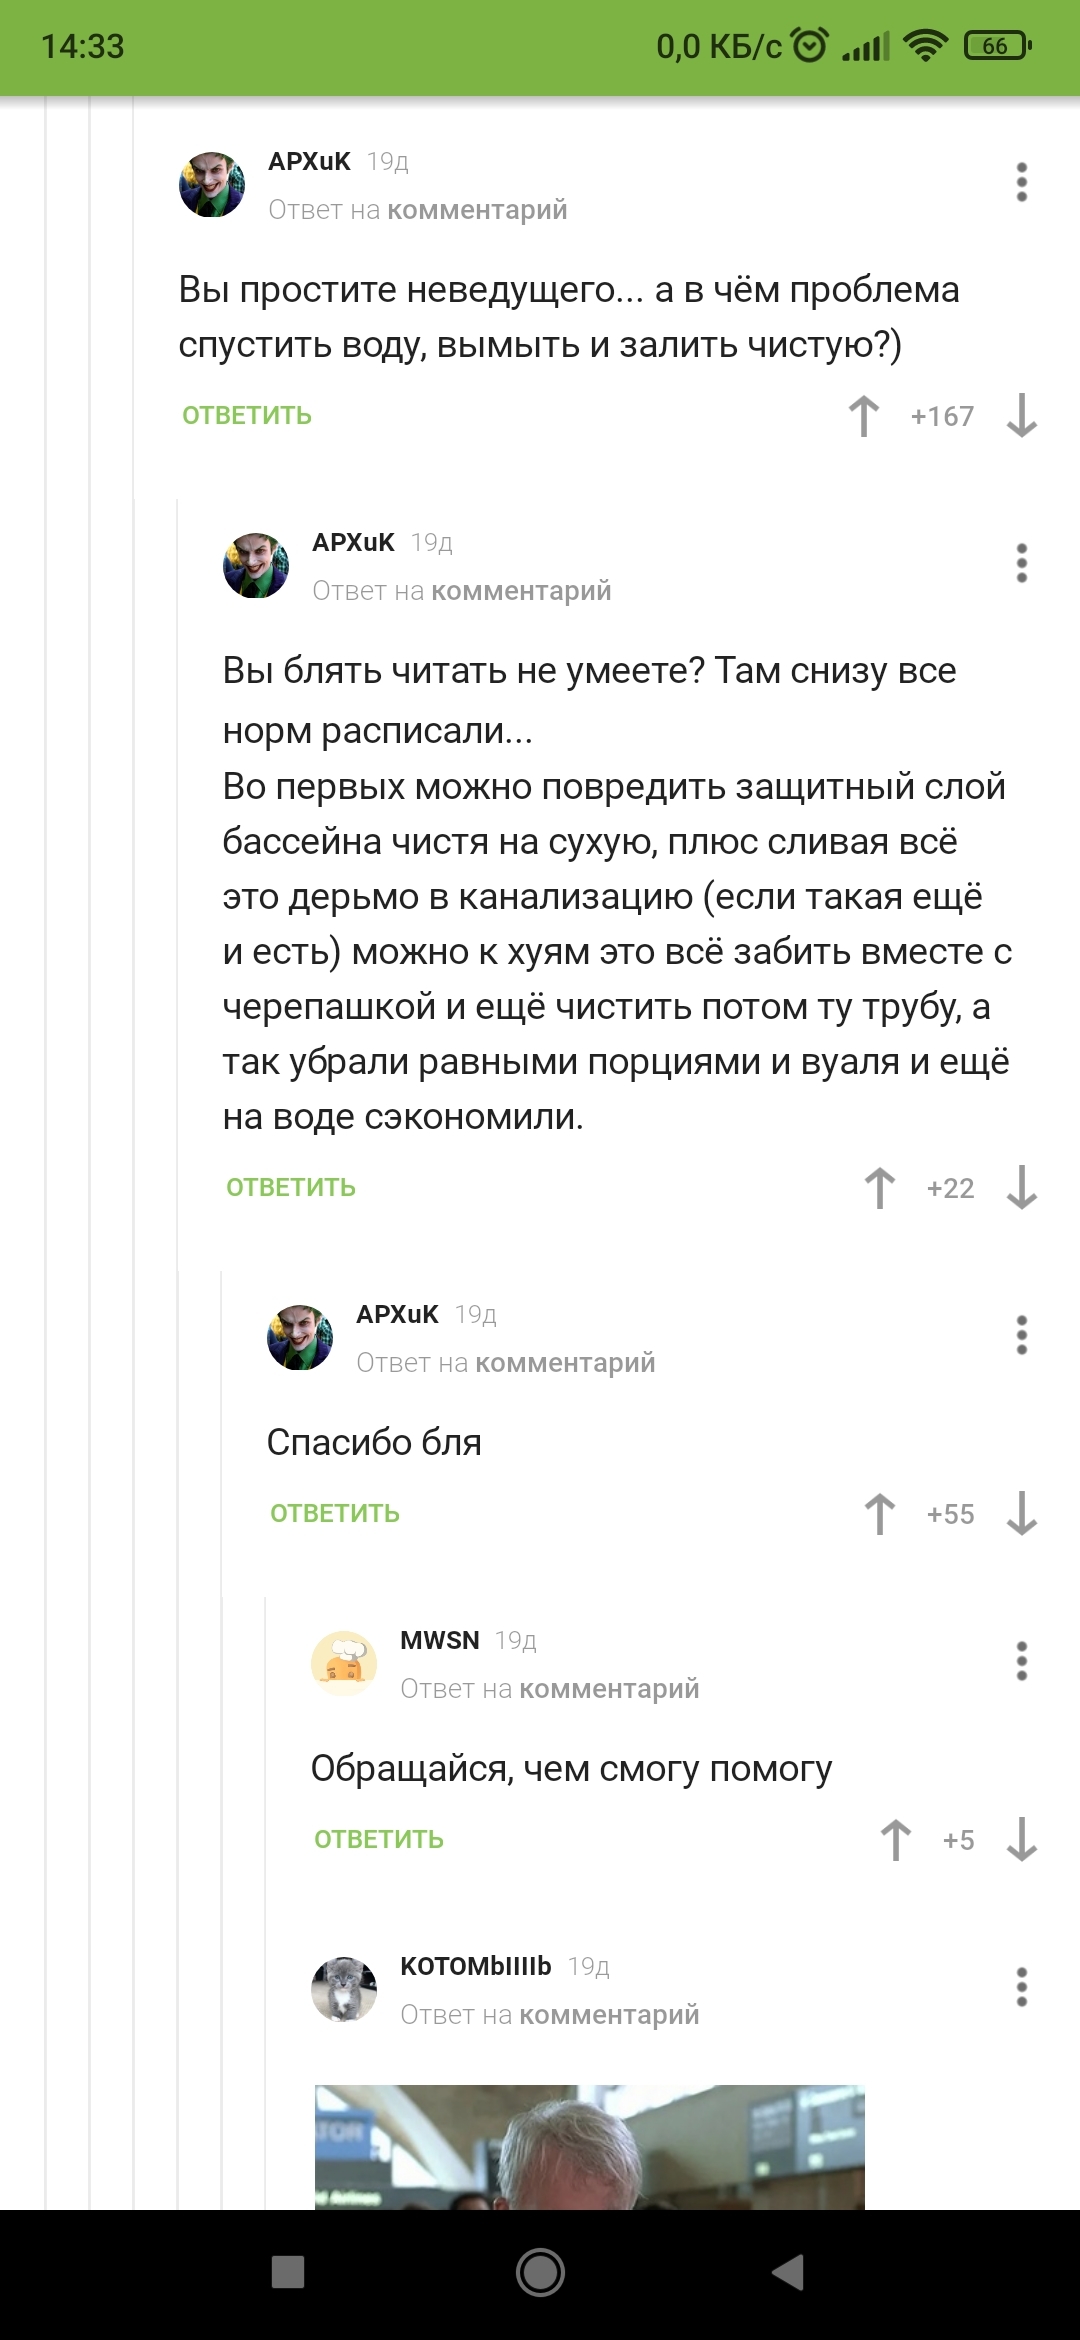Upvote MWSN's comment
The width and height of the screenshot is (1080, 2340).
coord(896,1840)
